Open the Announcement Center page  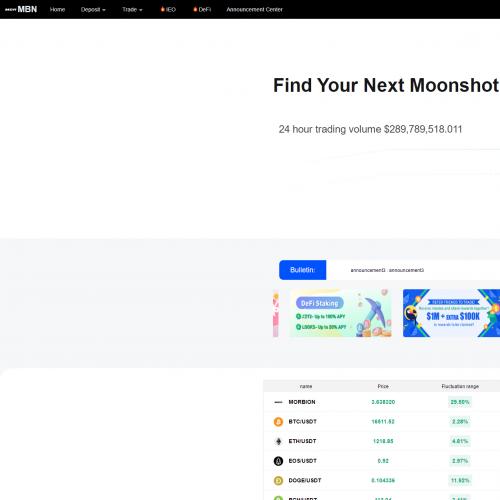(x=254, y=10)
